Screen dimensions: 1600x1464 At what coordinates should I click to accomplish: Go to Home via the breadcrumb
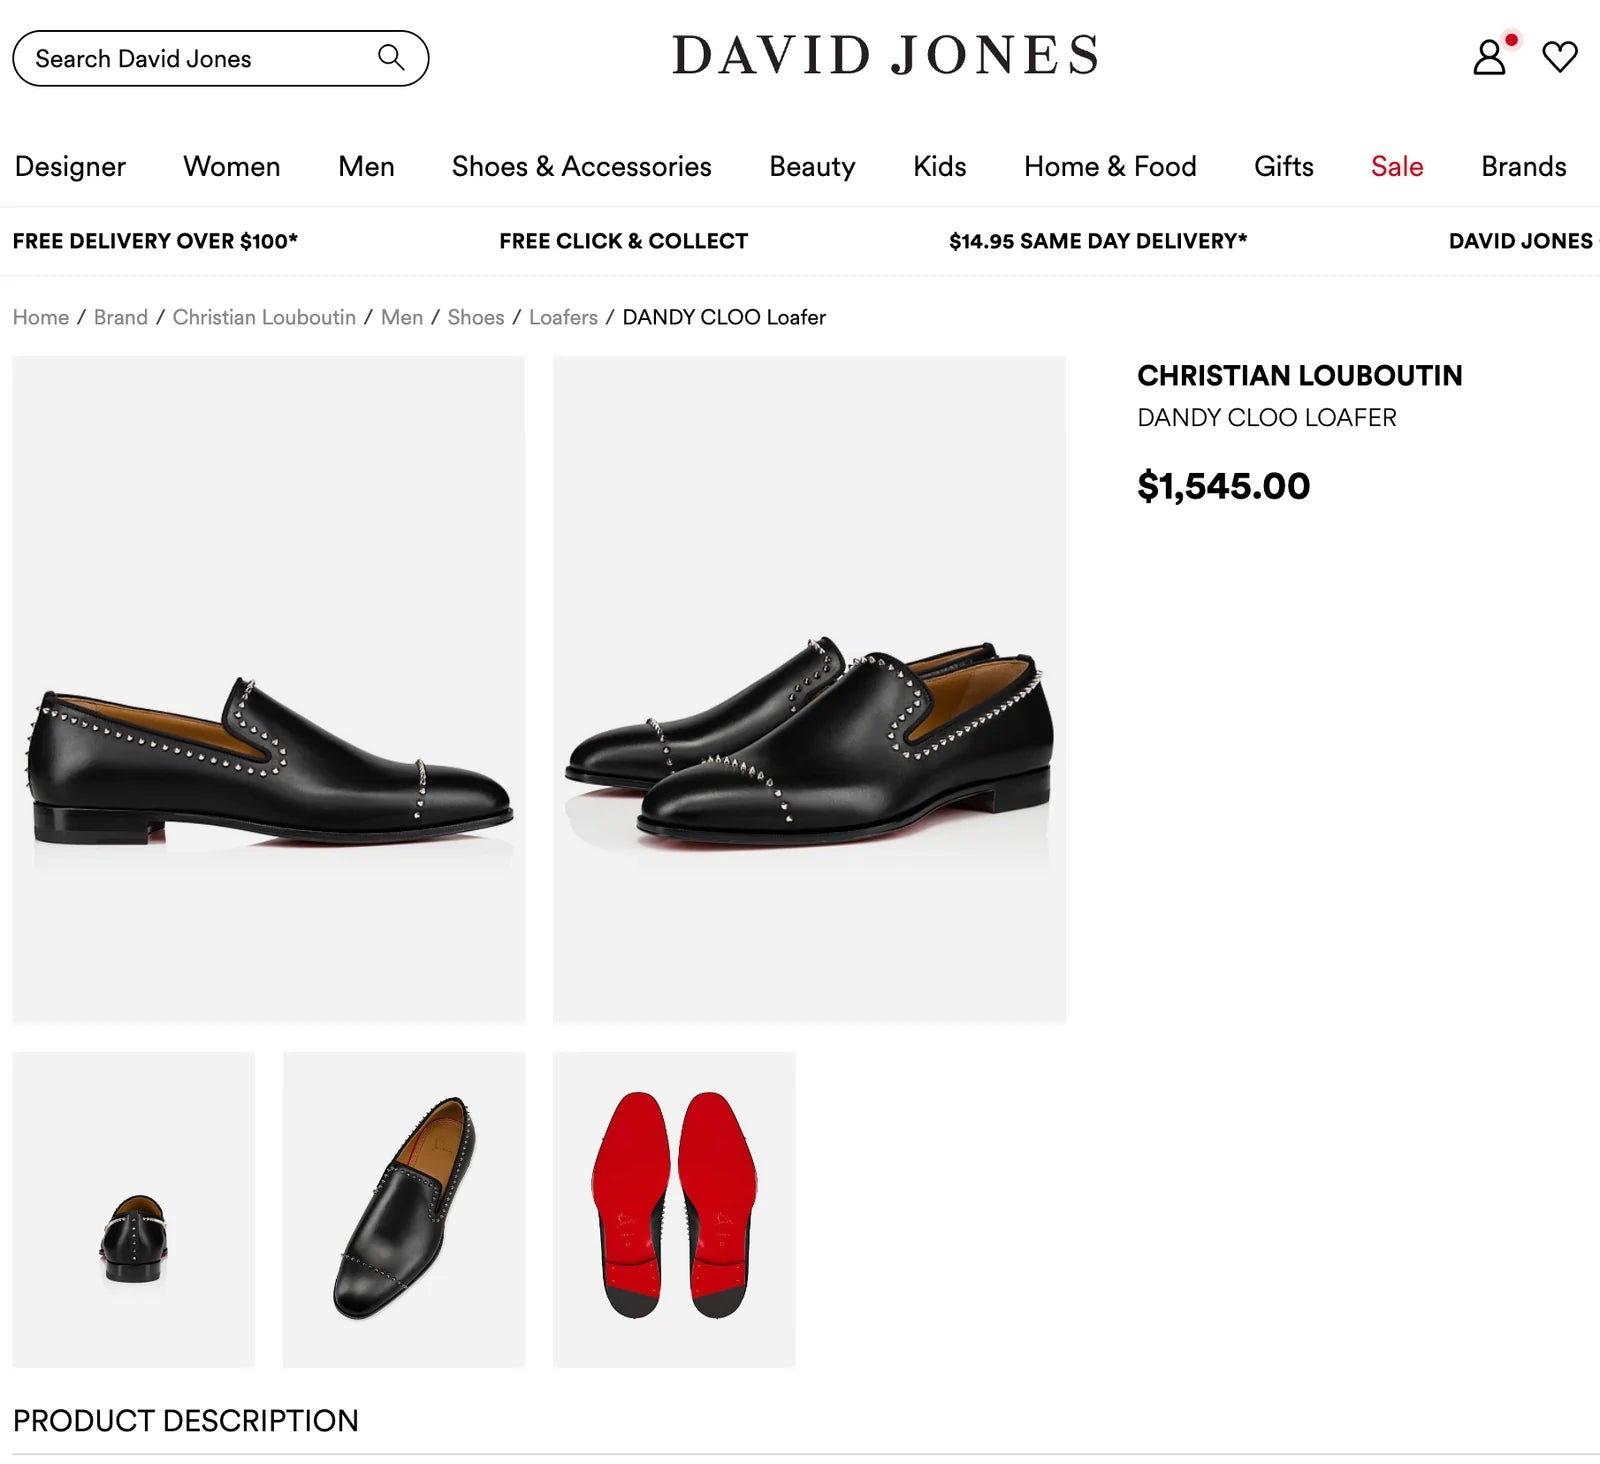click(41, 317)
